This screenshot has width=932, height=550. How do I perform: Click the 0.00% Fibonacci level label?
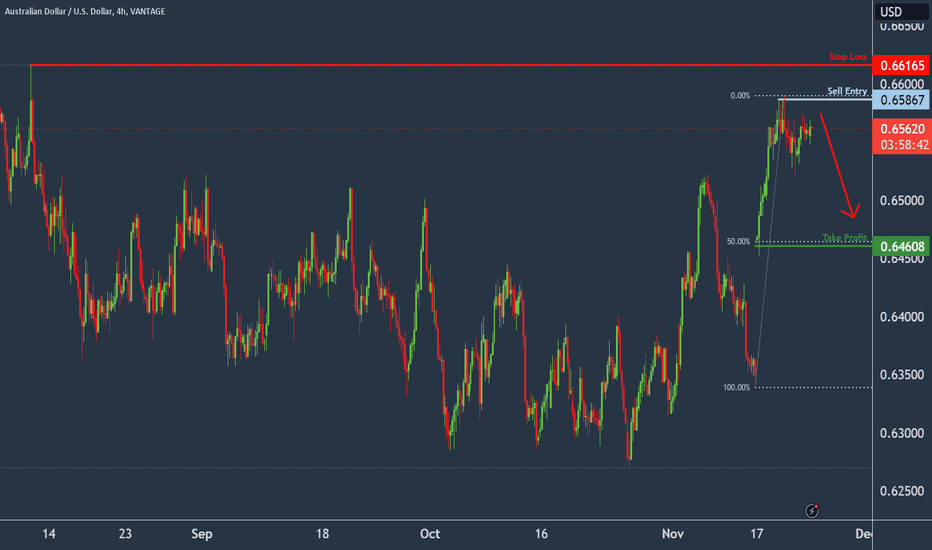[740, 96]
